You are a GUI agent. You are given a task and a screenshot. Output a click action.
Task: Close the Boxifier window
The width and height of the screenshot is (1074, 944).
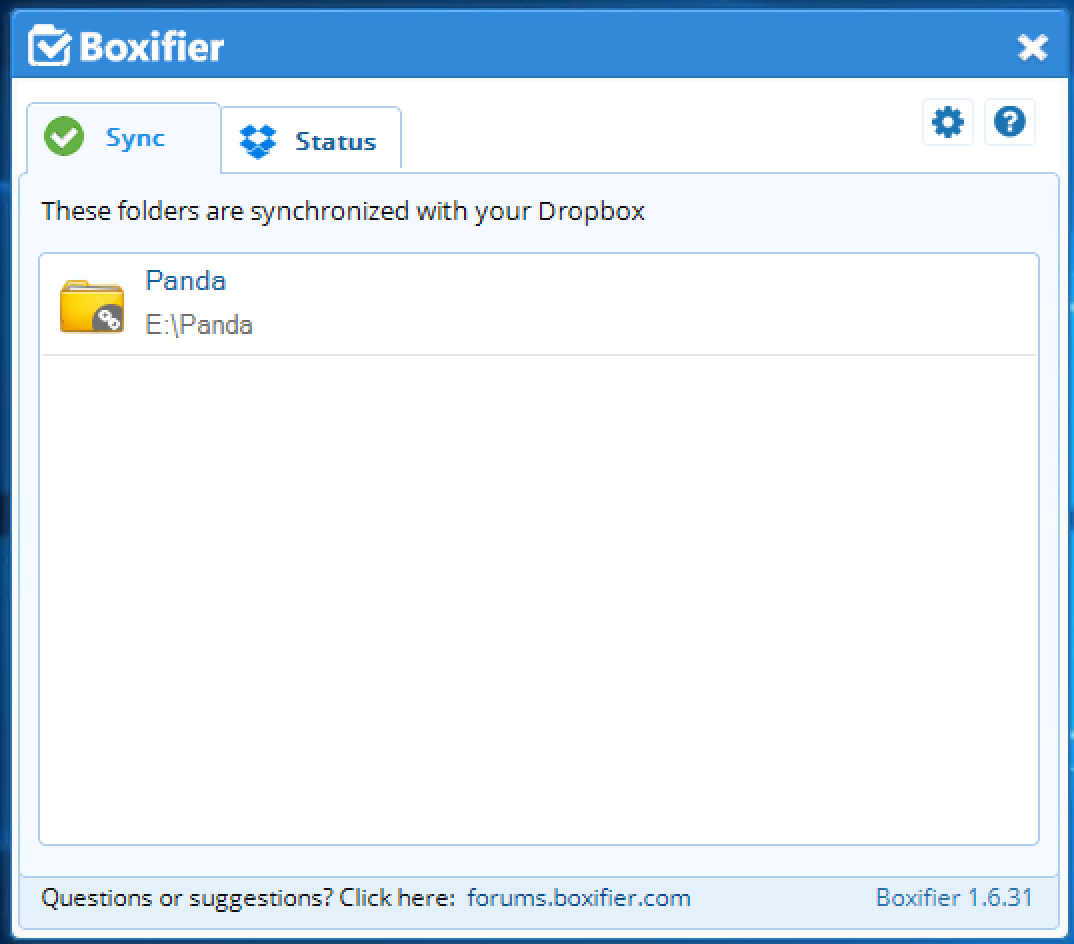coord(1032,47)
